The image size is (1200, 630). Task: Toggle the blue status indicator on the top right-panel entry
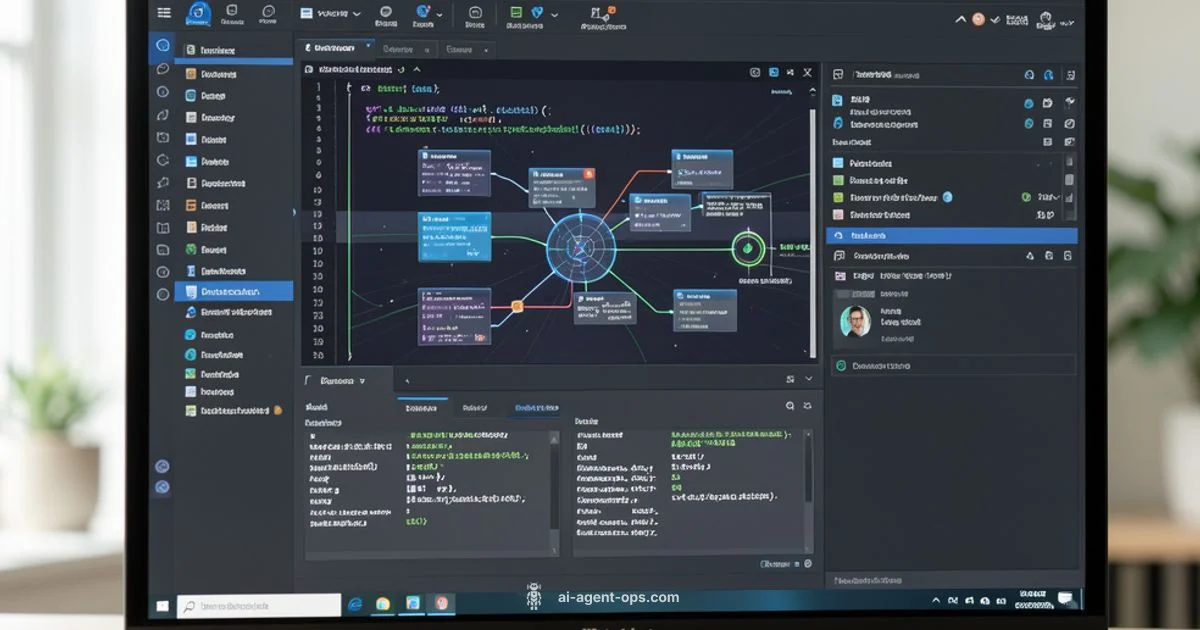1027,101
